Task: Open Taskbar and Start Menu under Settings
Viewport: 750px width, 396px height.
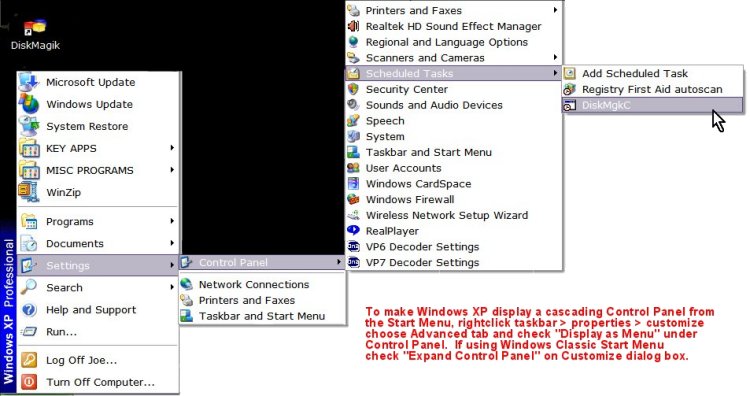Action: coord(262,316)
